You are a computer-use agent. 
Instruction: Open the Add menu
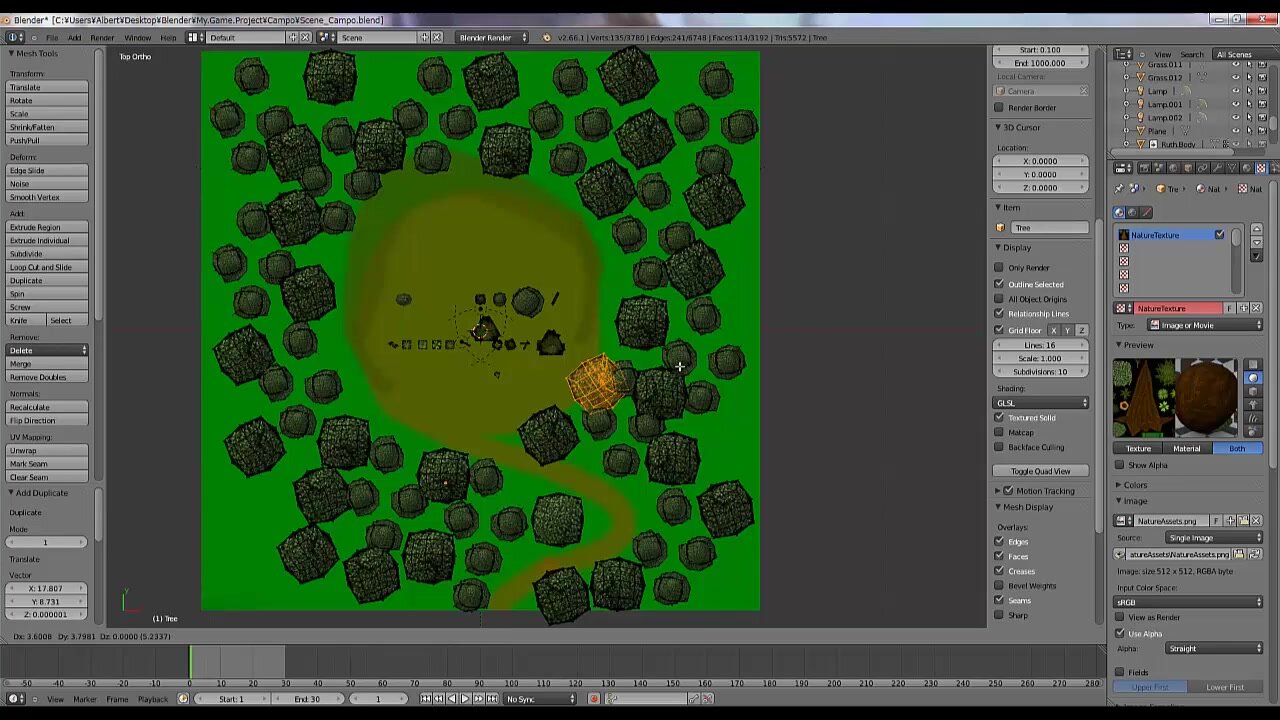[x=74, y=38]
